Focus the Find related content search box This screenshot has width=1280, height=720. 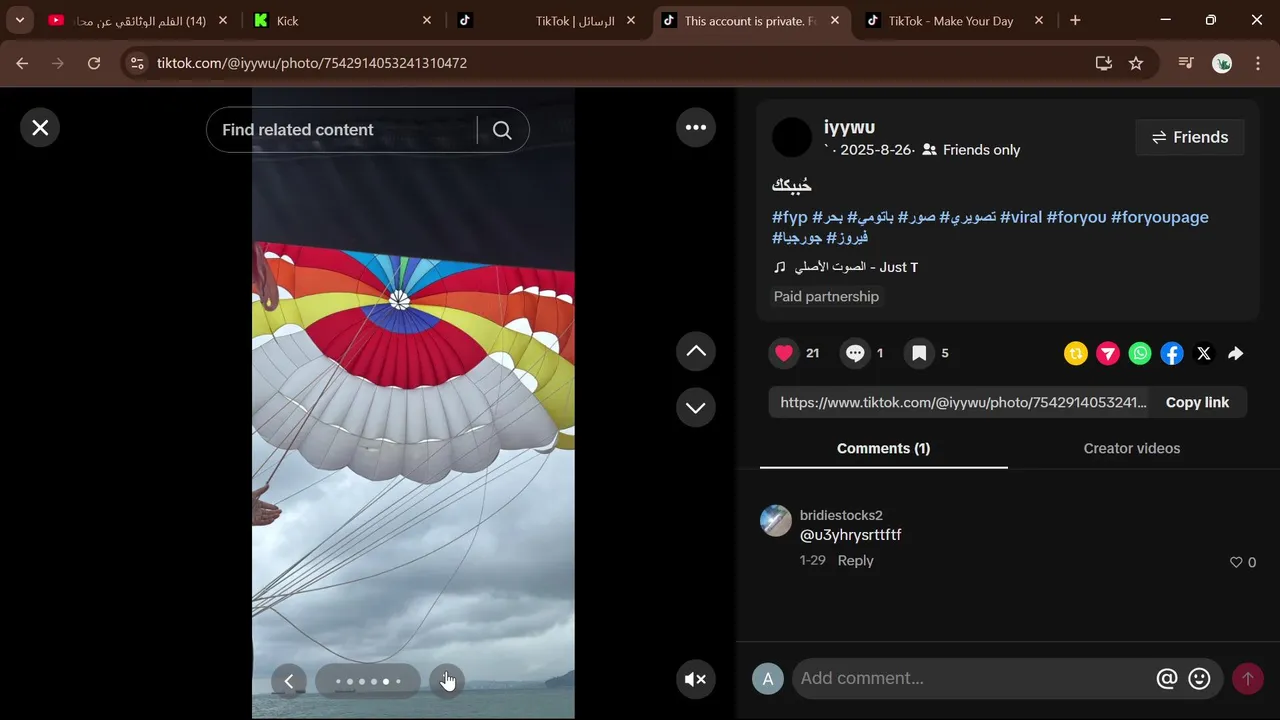[340, 130]
